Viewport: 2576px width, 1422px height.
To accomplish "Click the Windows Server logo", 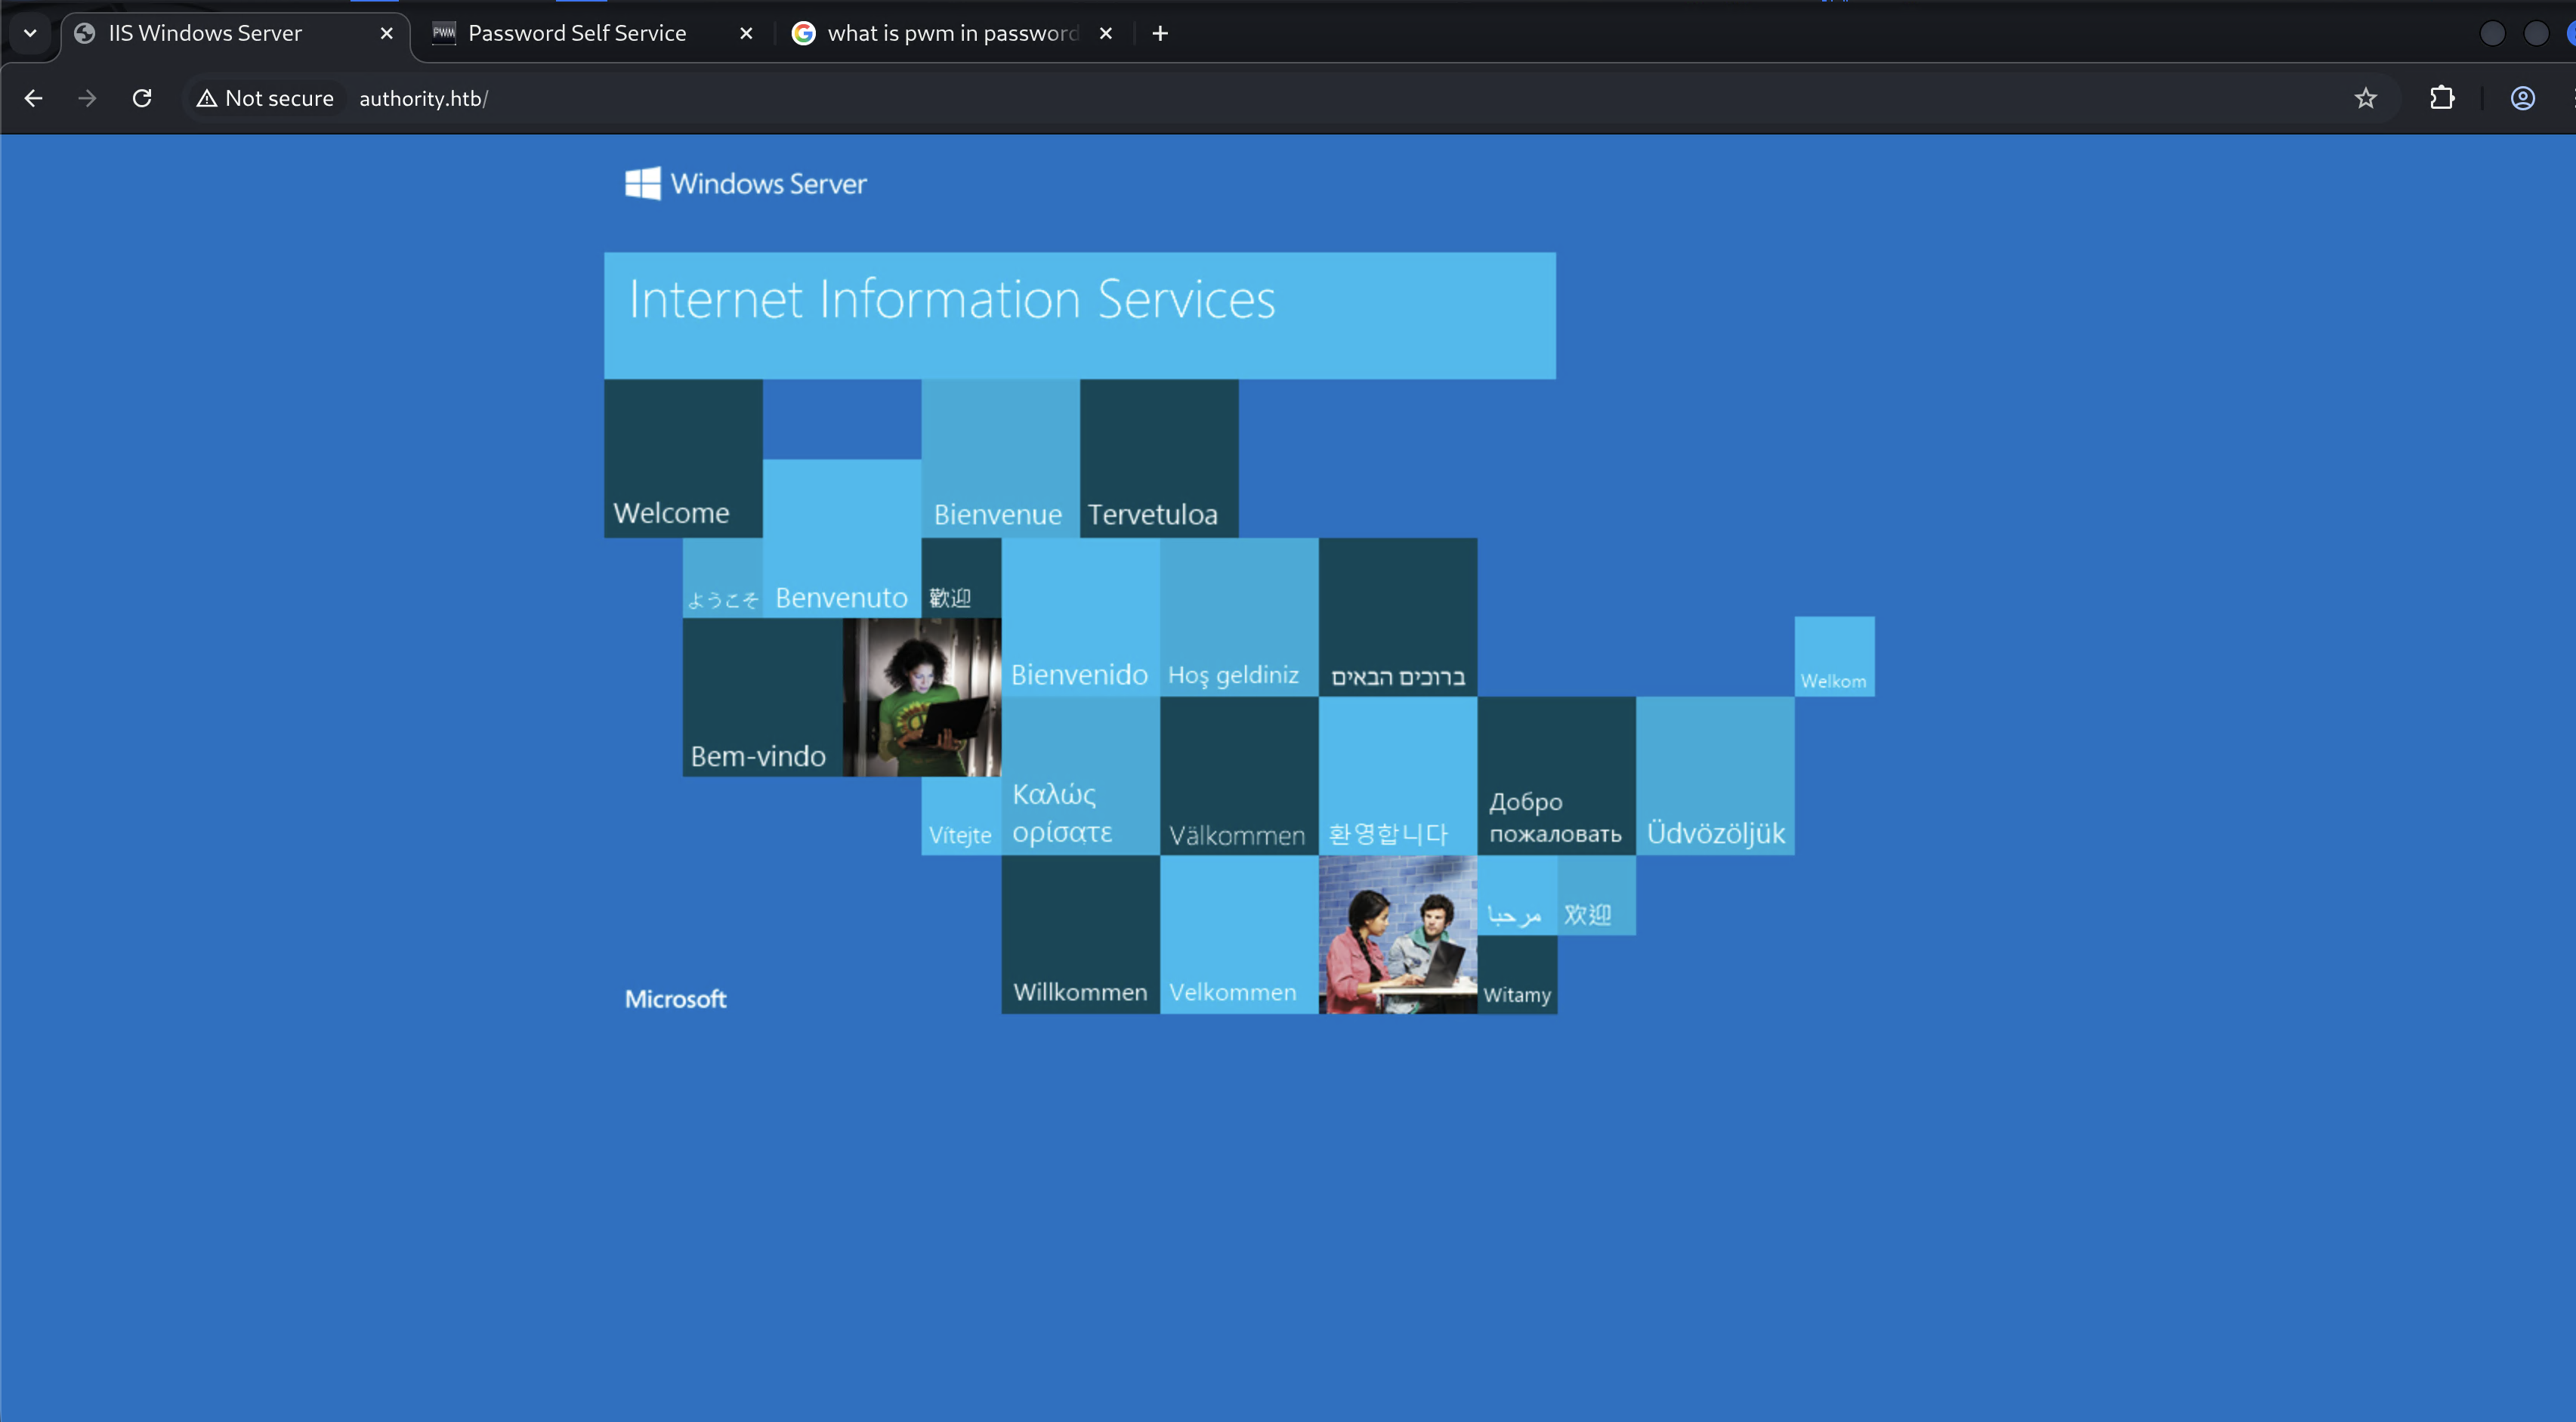I will coord(746,184).
